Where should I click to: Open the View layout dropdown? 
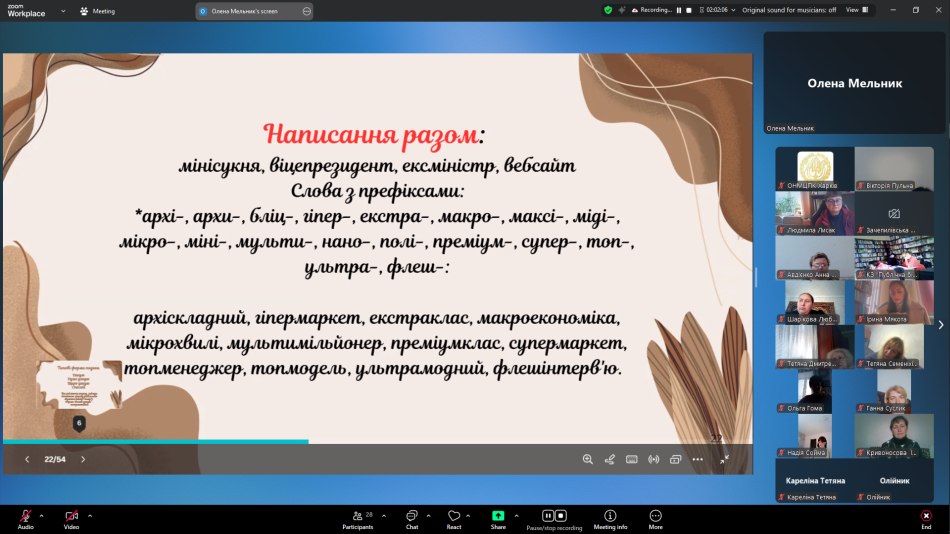[x=855, y=10]
